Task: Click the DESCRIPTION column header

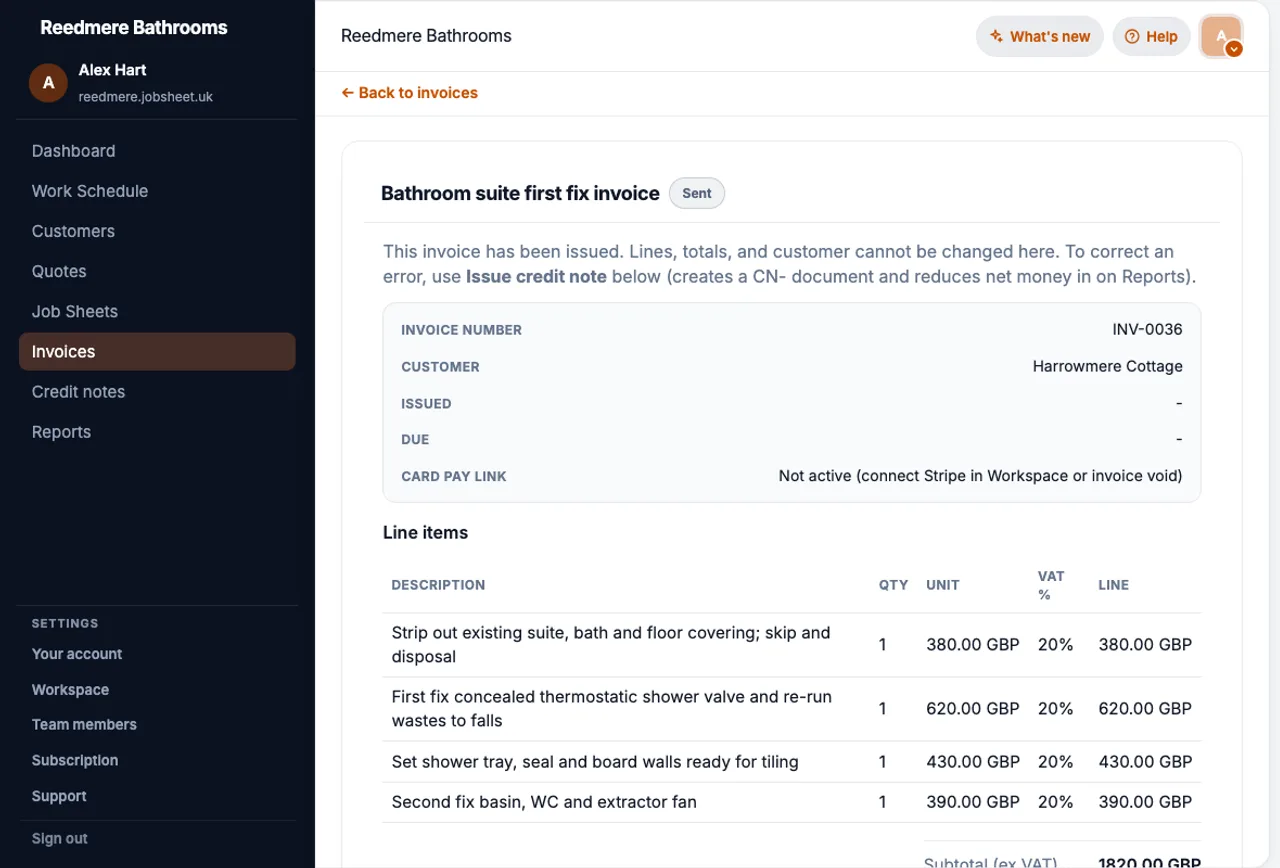Action: 438,585
